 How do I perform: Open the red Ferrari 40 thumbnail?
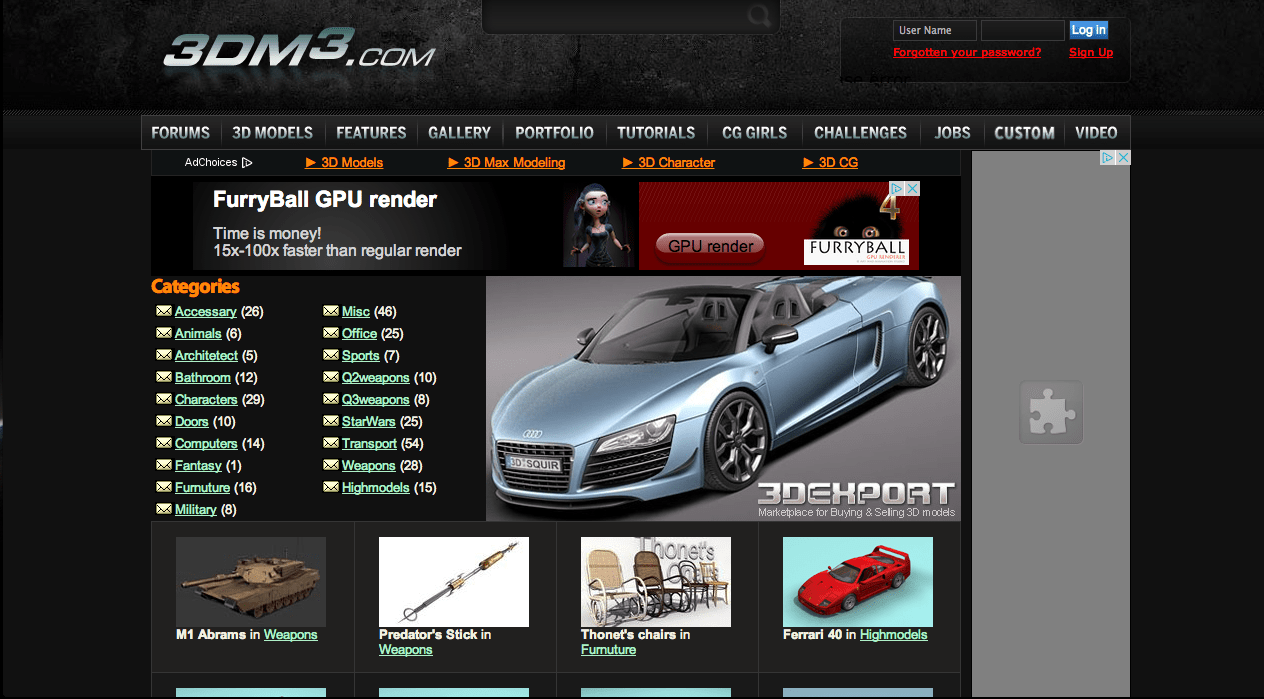(858, 582)
